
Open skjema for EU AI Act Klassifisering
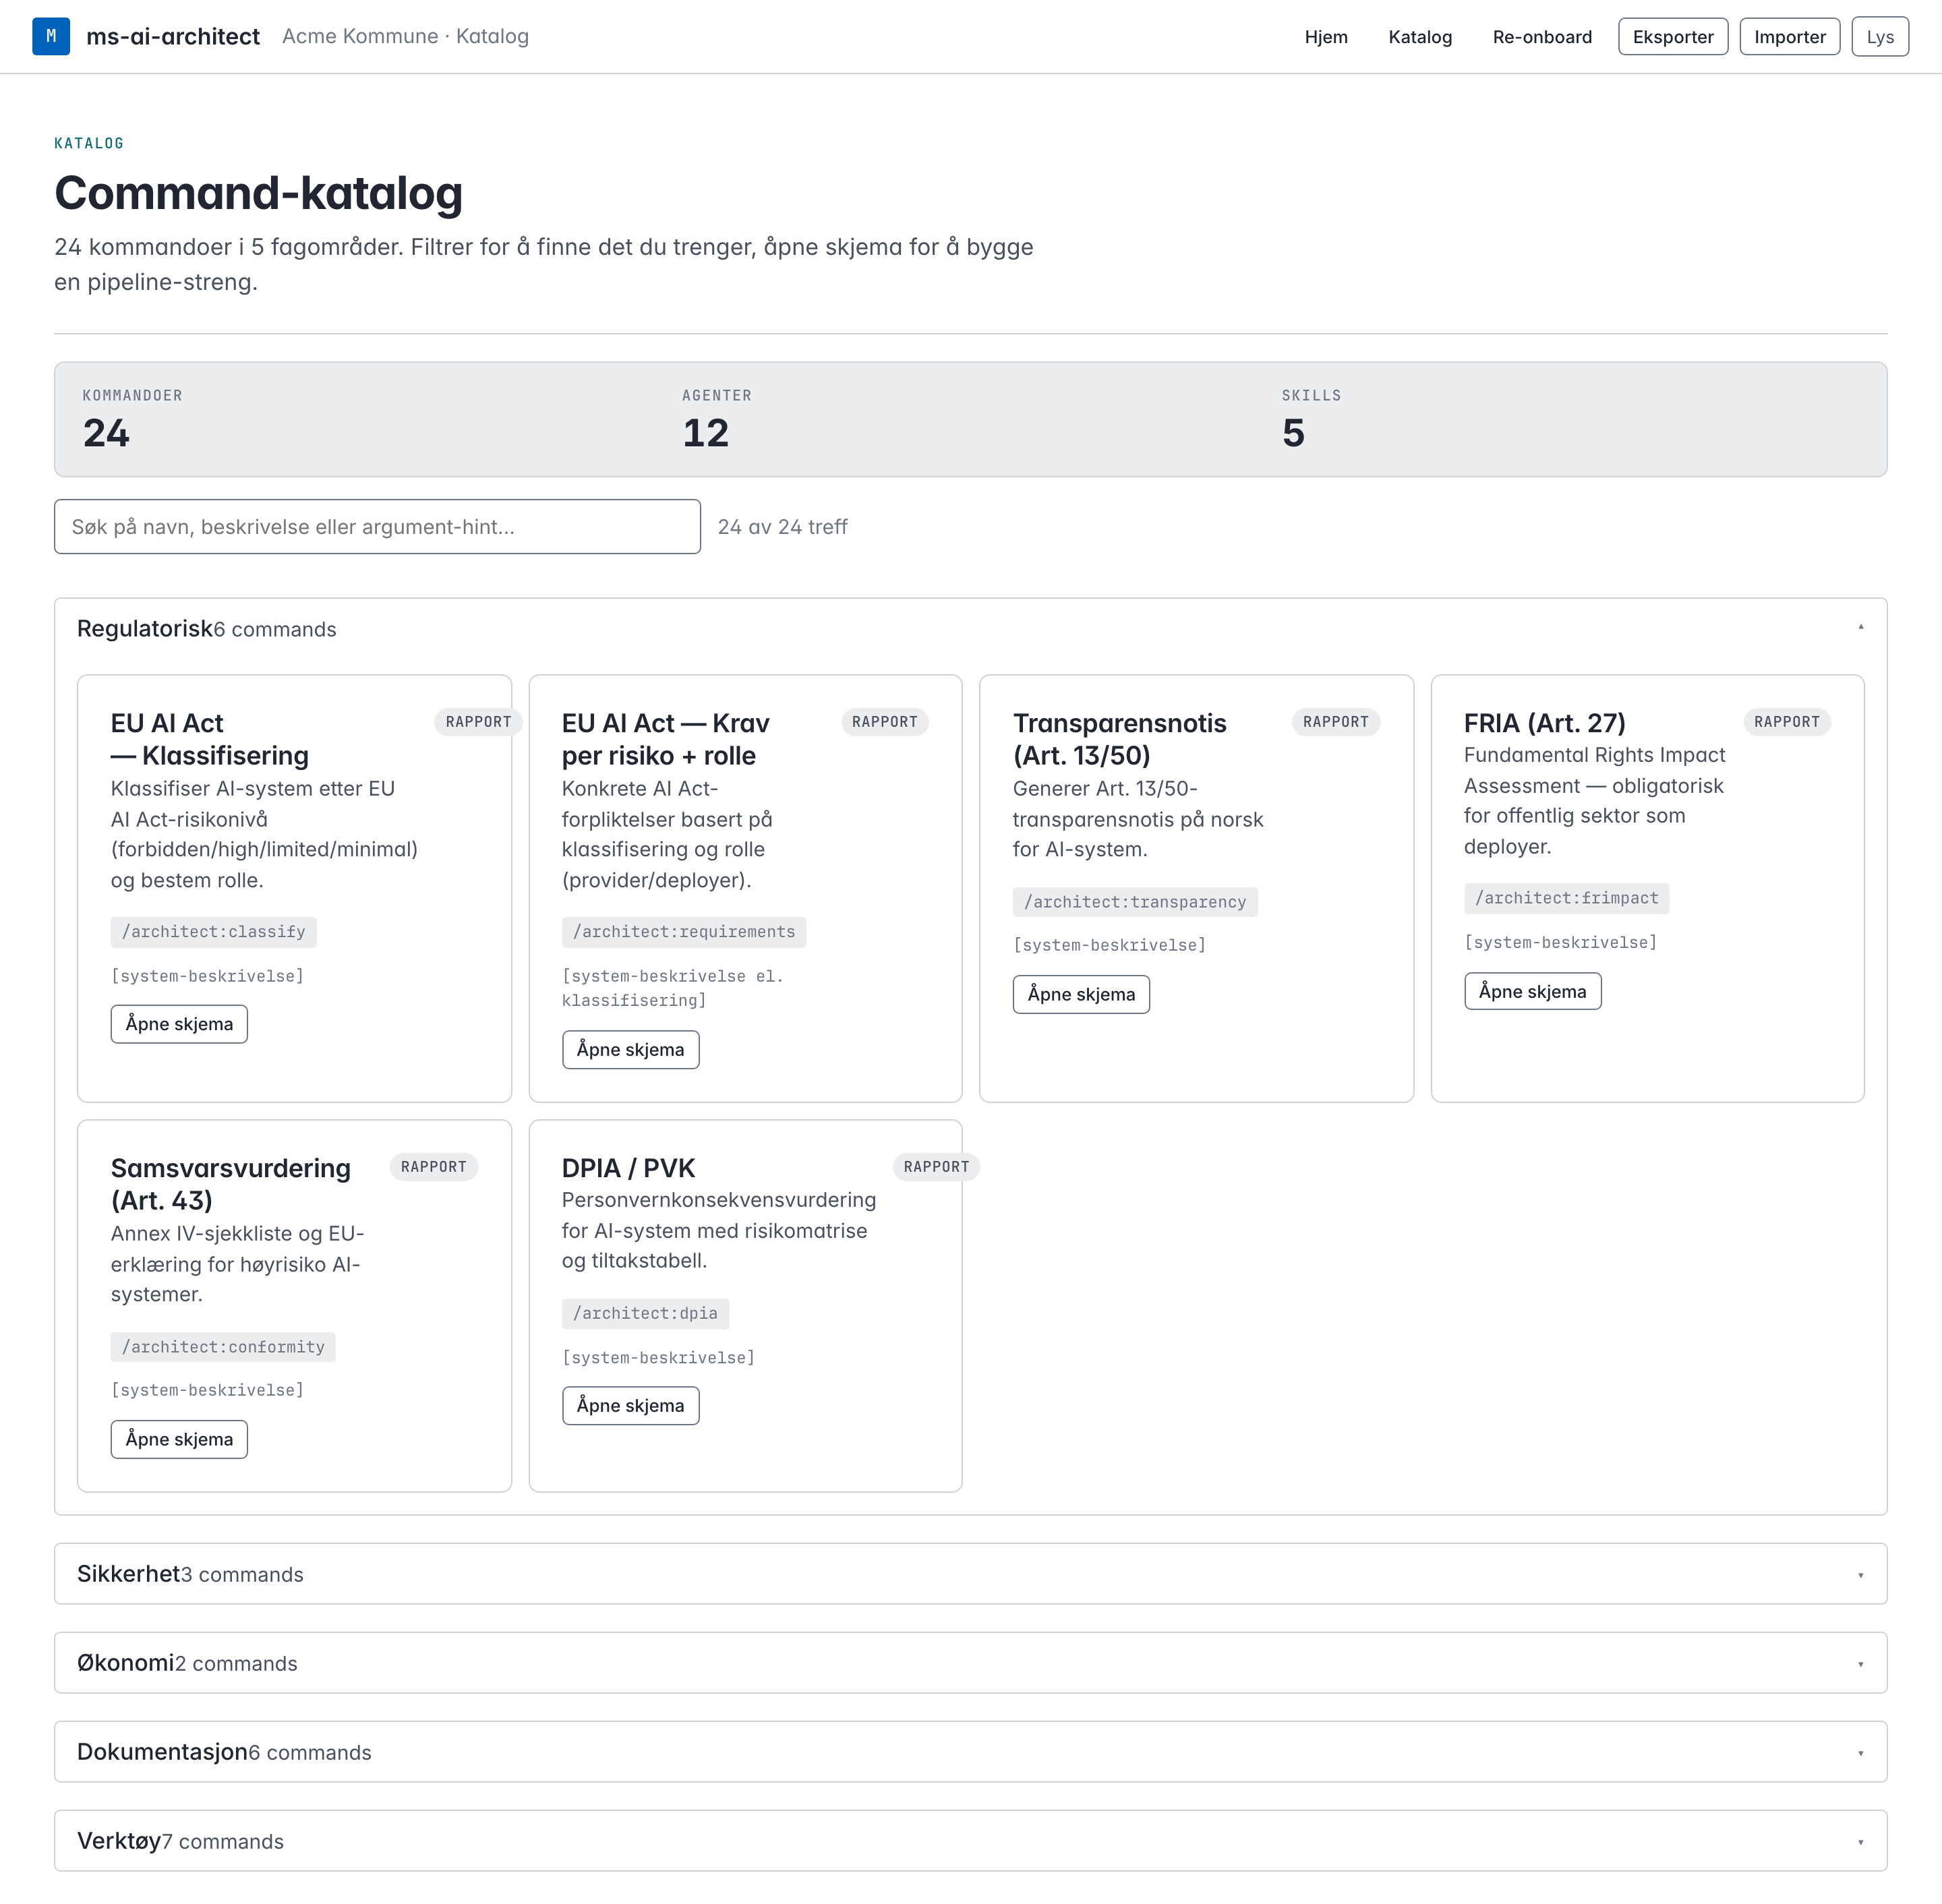pyautogui.click(x=179, y=1024)
